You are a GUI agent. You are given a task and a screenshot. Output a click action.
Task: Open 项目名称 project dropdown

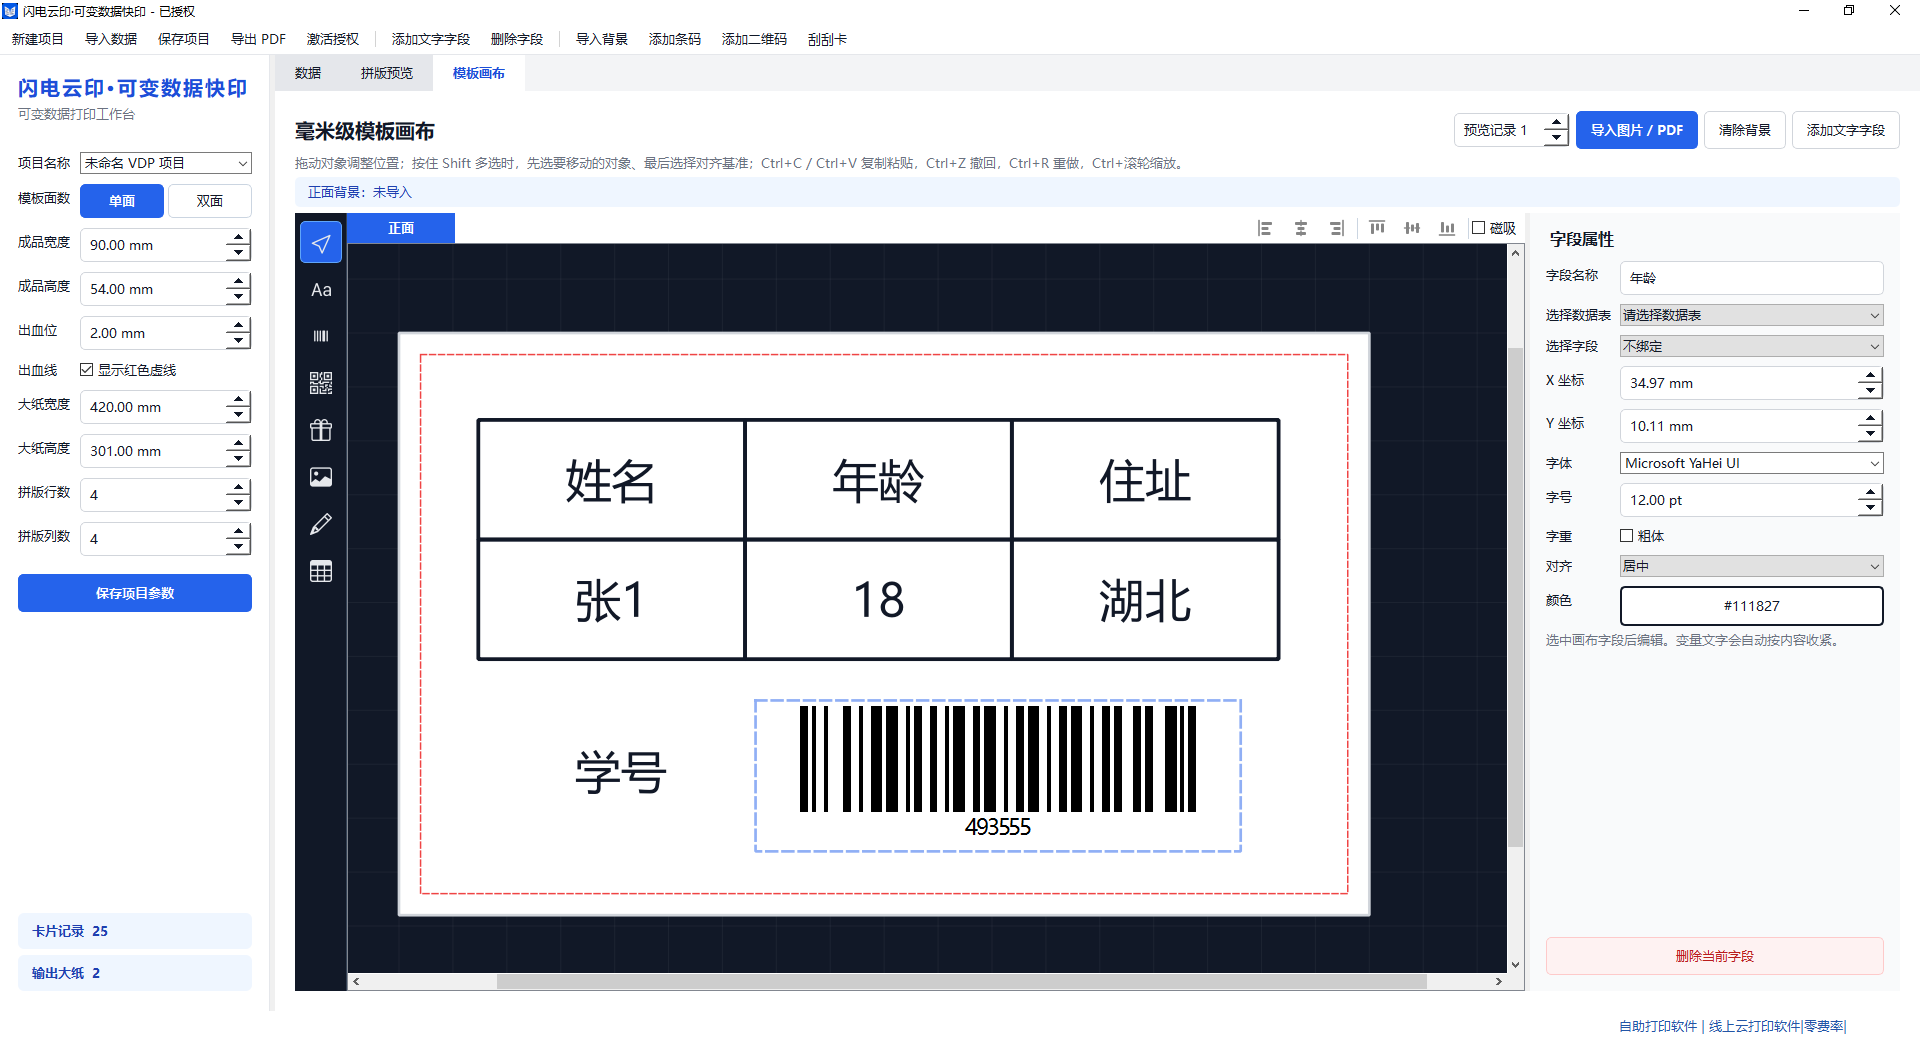(x=166, y=163)
